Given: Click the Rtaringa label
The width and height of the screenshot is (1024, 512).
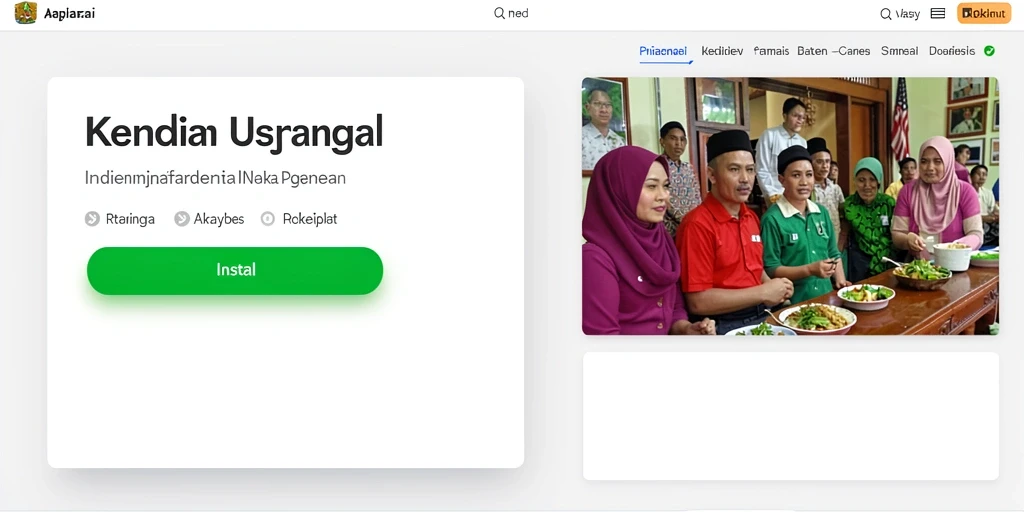Looking at the screenshot, I should pos(130,219).
